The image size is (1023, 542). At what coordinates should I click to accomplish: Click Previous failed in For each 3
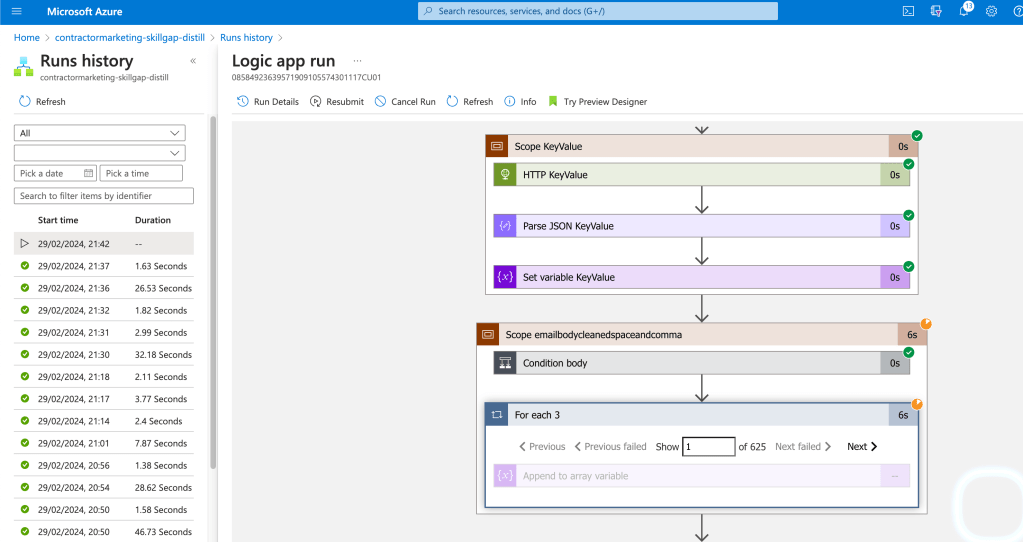[611, 446]
